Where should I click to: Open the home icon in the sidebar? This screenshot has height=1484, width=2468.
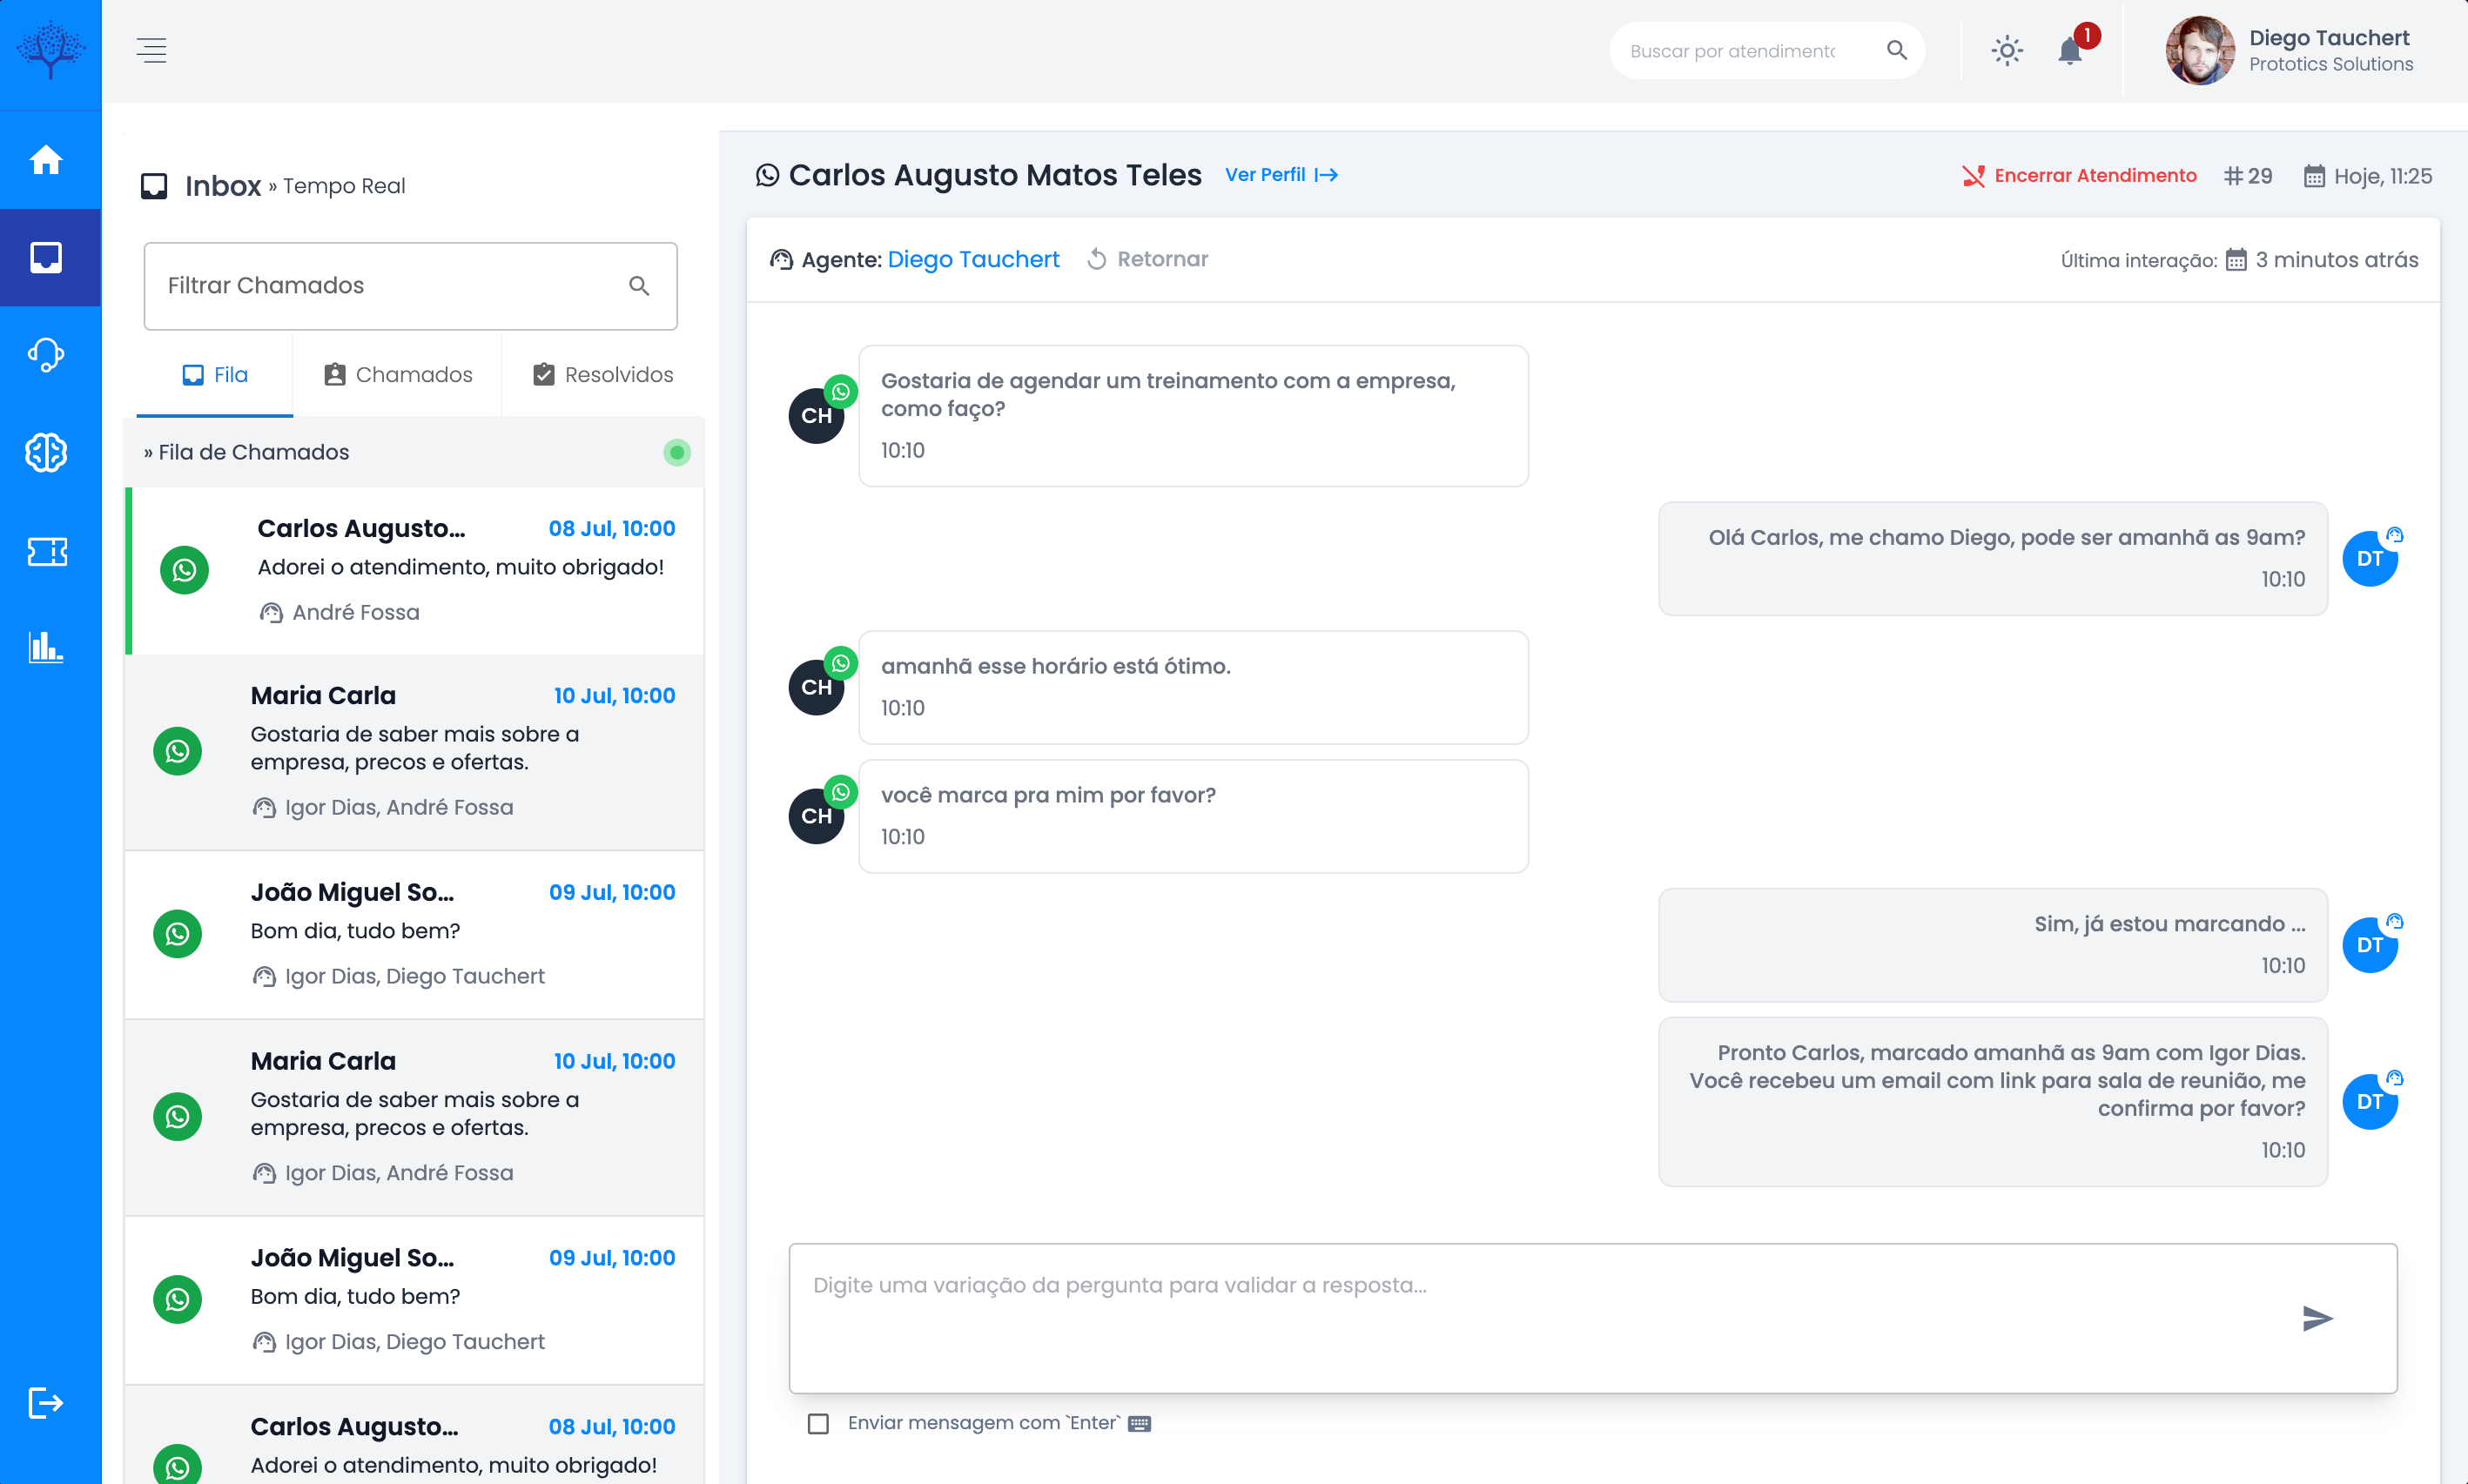[47, 160]
